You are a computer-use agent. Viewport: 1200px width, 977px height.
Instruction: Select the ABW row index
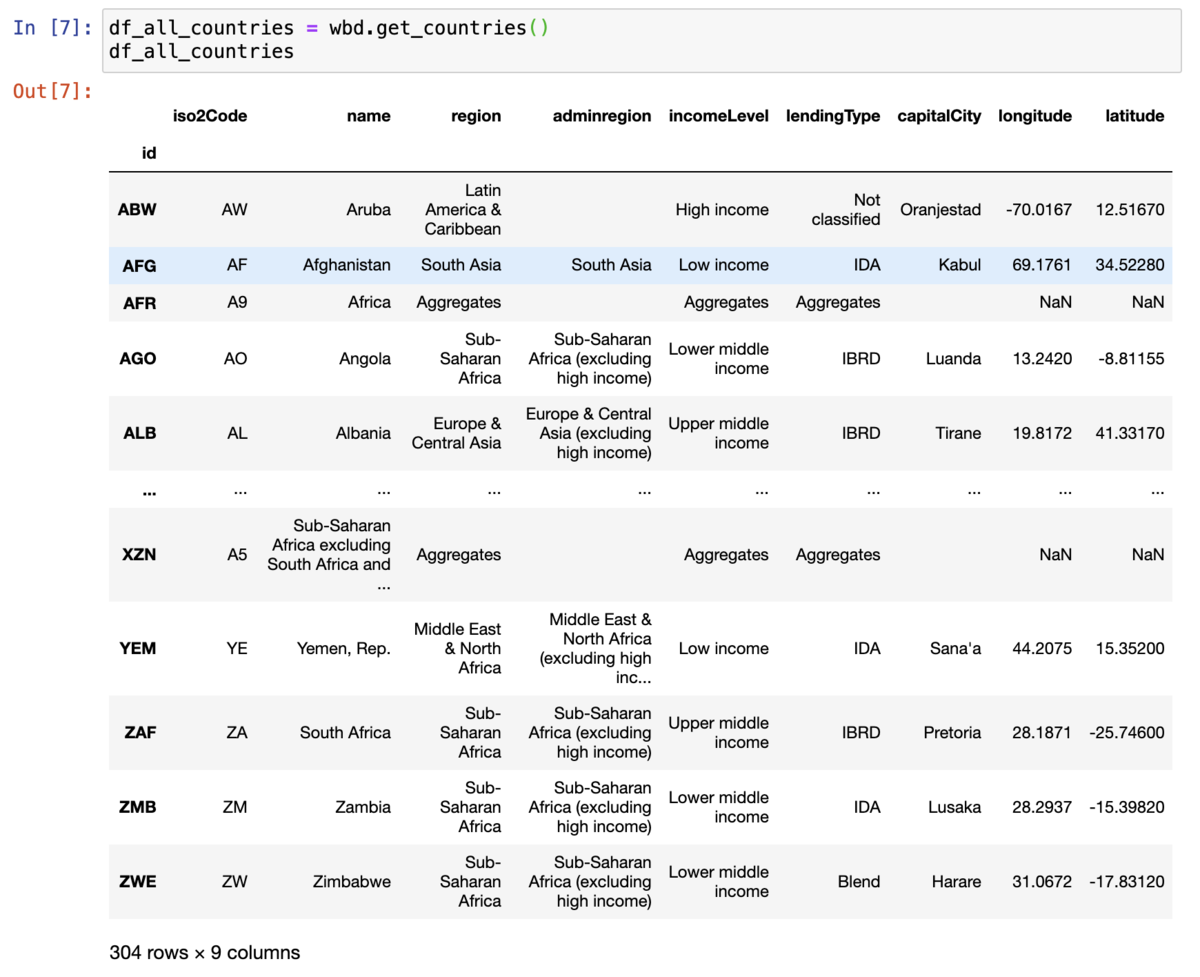(x=137, y=210)
